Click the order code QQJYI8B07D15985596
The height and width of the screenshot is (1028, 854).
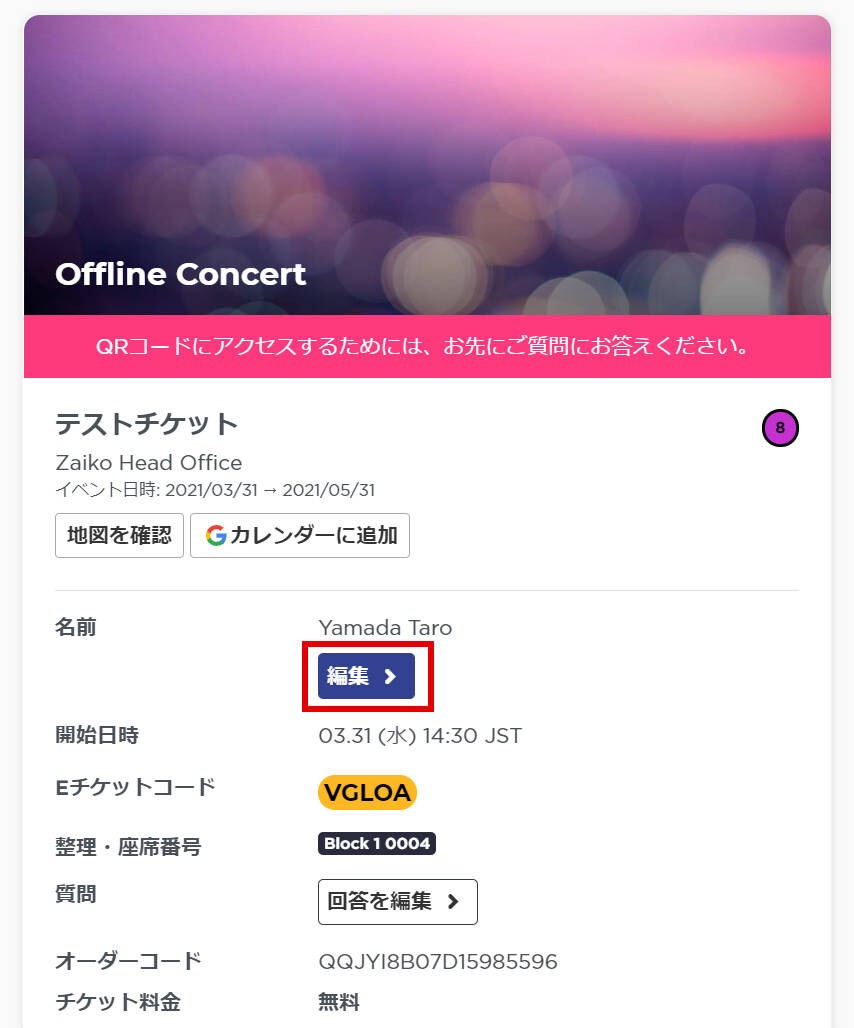click(438, 962)
